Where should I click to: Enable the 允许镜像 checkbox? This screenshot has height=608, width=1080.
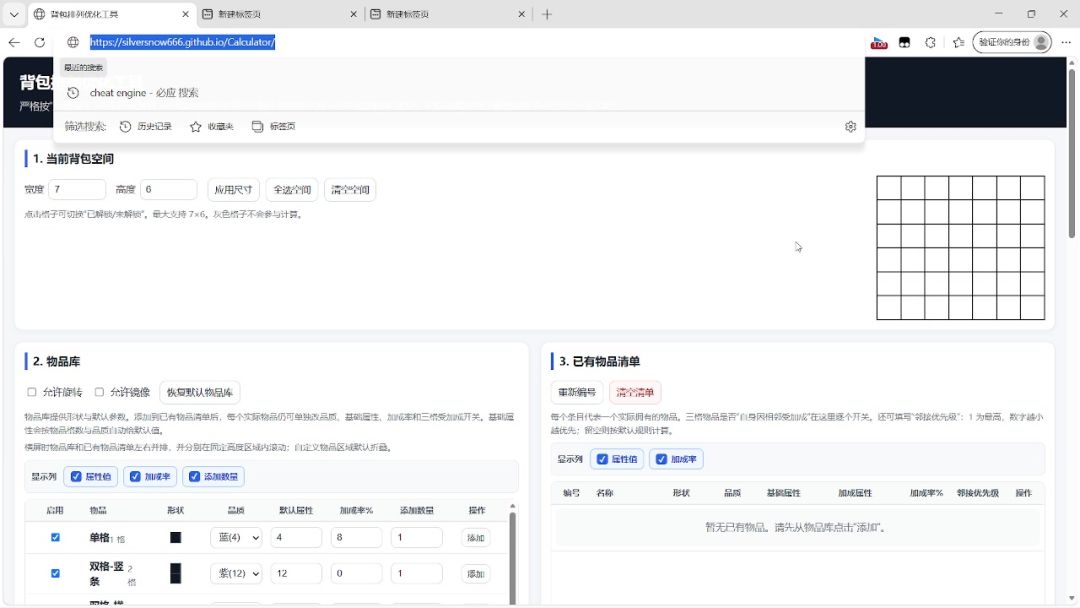click(x=99, y=392)
